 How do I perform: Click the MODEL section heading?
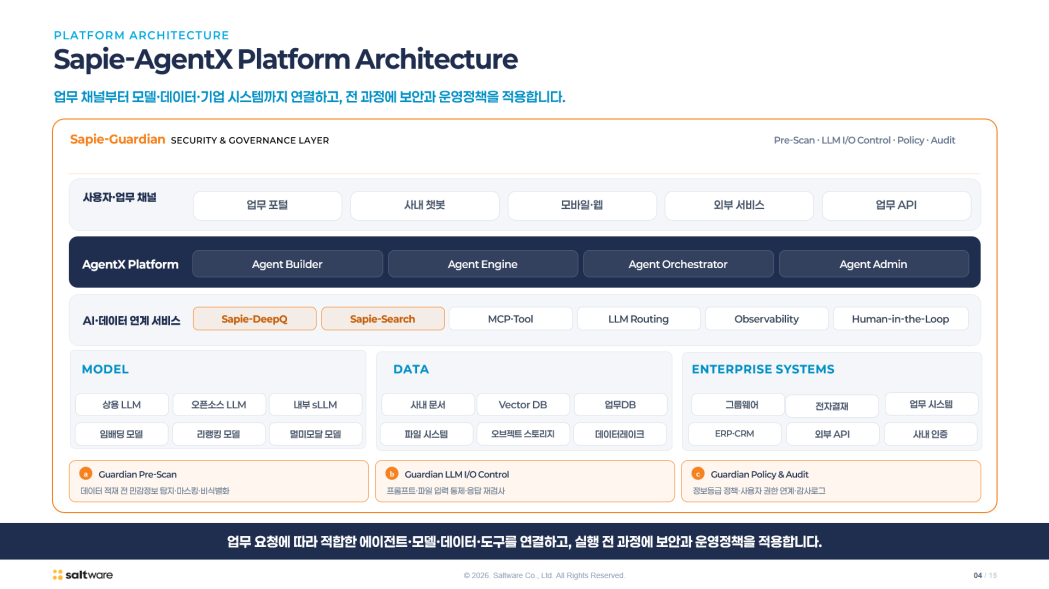[105, 369]
